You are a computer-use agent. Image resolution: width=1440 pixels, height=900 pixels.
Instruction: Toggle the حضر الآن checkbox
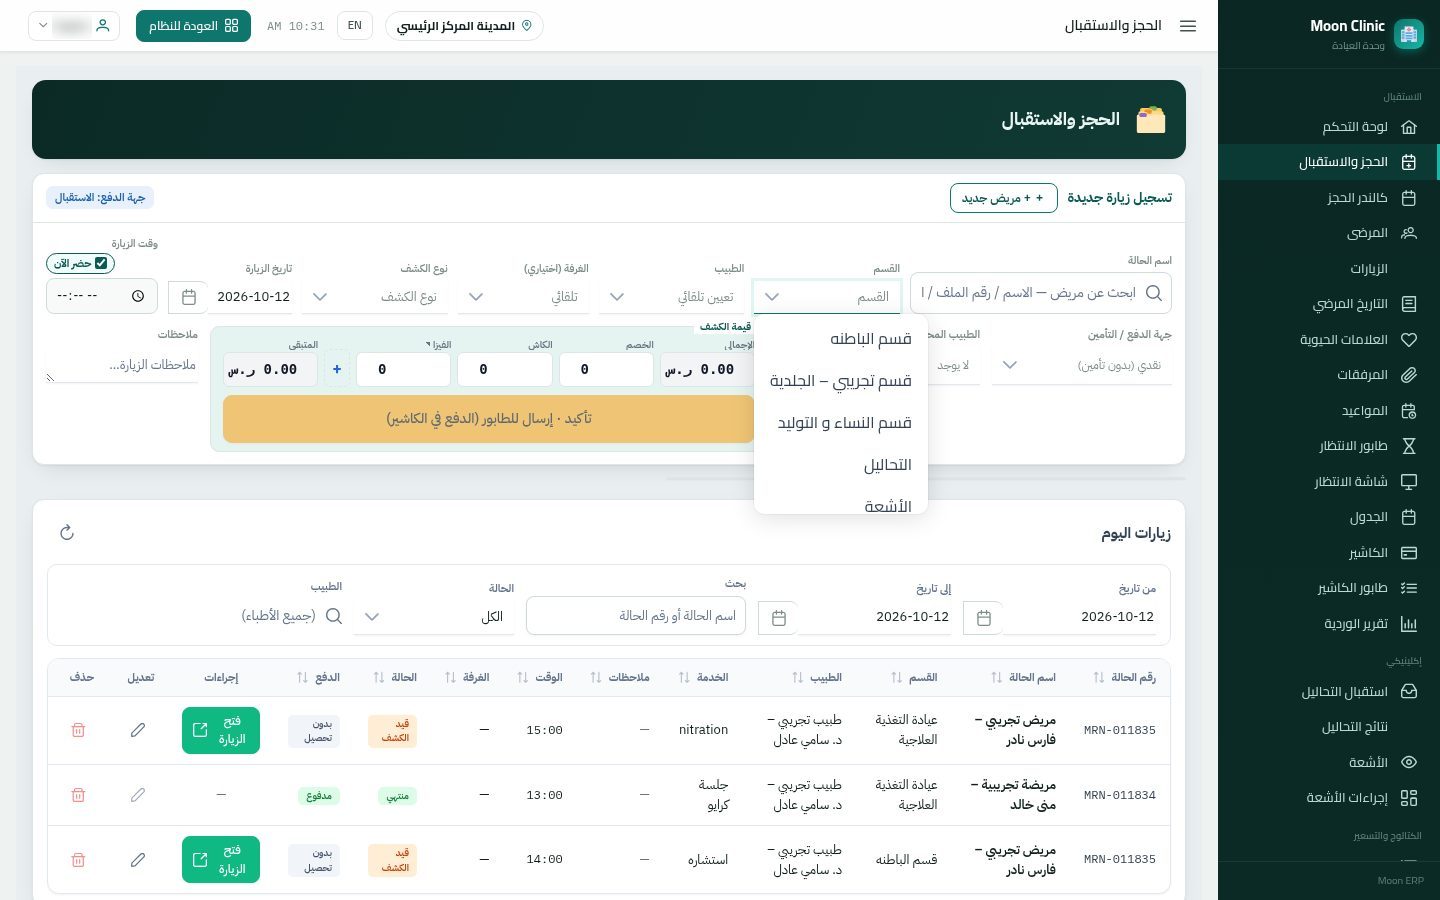[100, 263]
